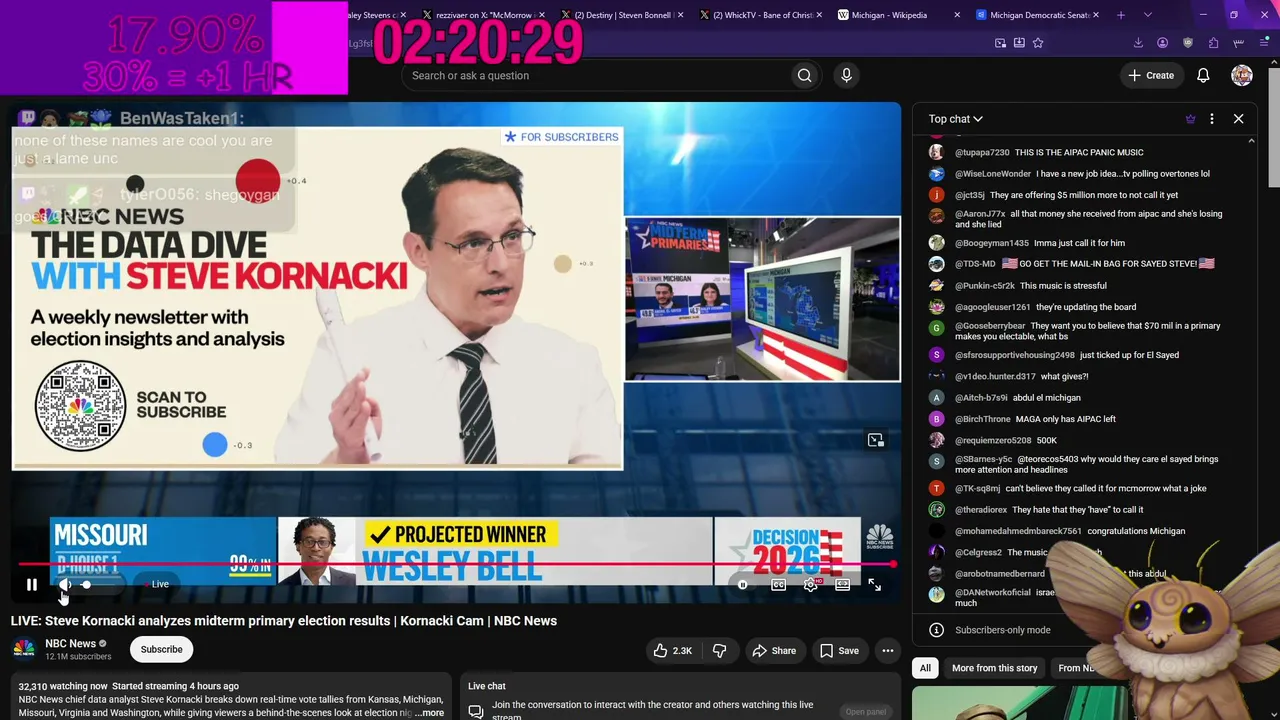
Task: Enter full screen mode
Action: tap(875, 585)
